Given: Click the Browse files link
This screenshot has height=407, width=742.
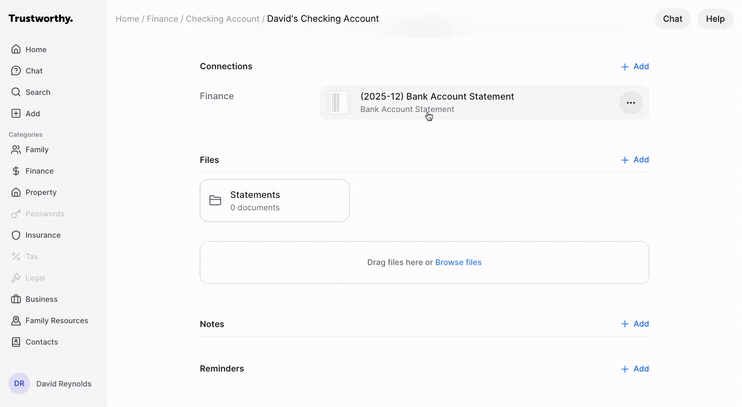Looking at the screenshot, I should coord(458,262).
